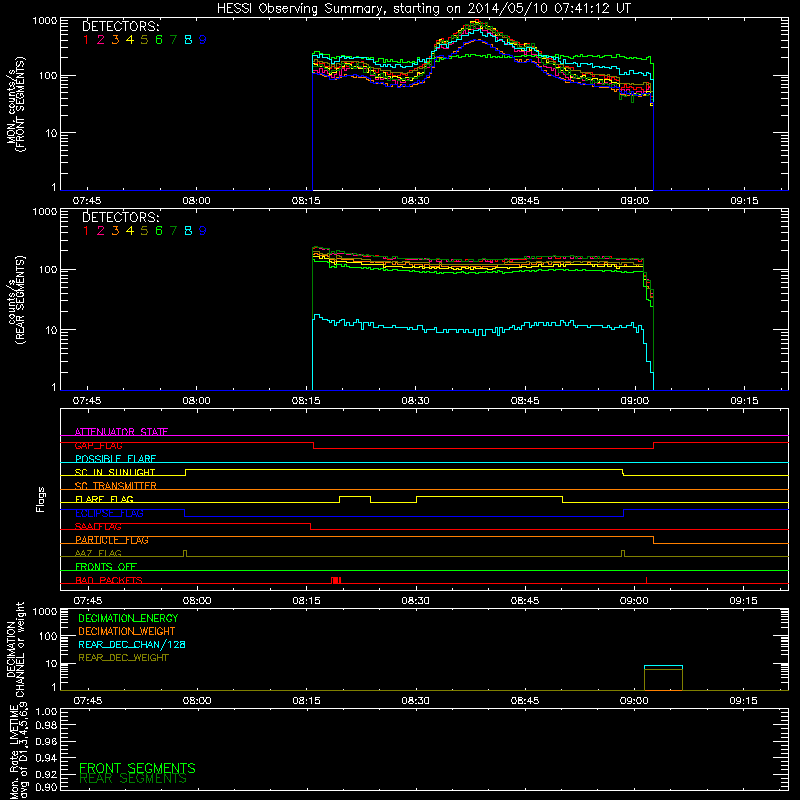The image size is (800, 800).
Task: Select the REAR_DEC_CHAN/128 legend entry
Action: tap(132, 644)
